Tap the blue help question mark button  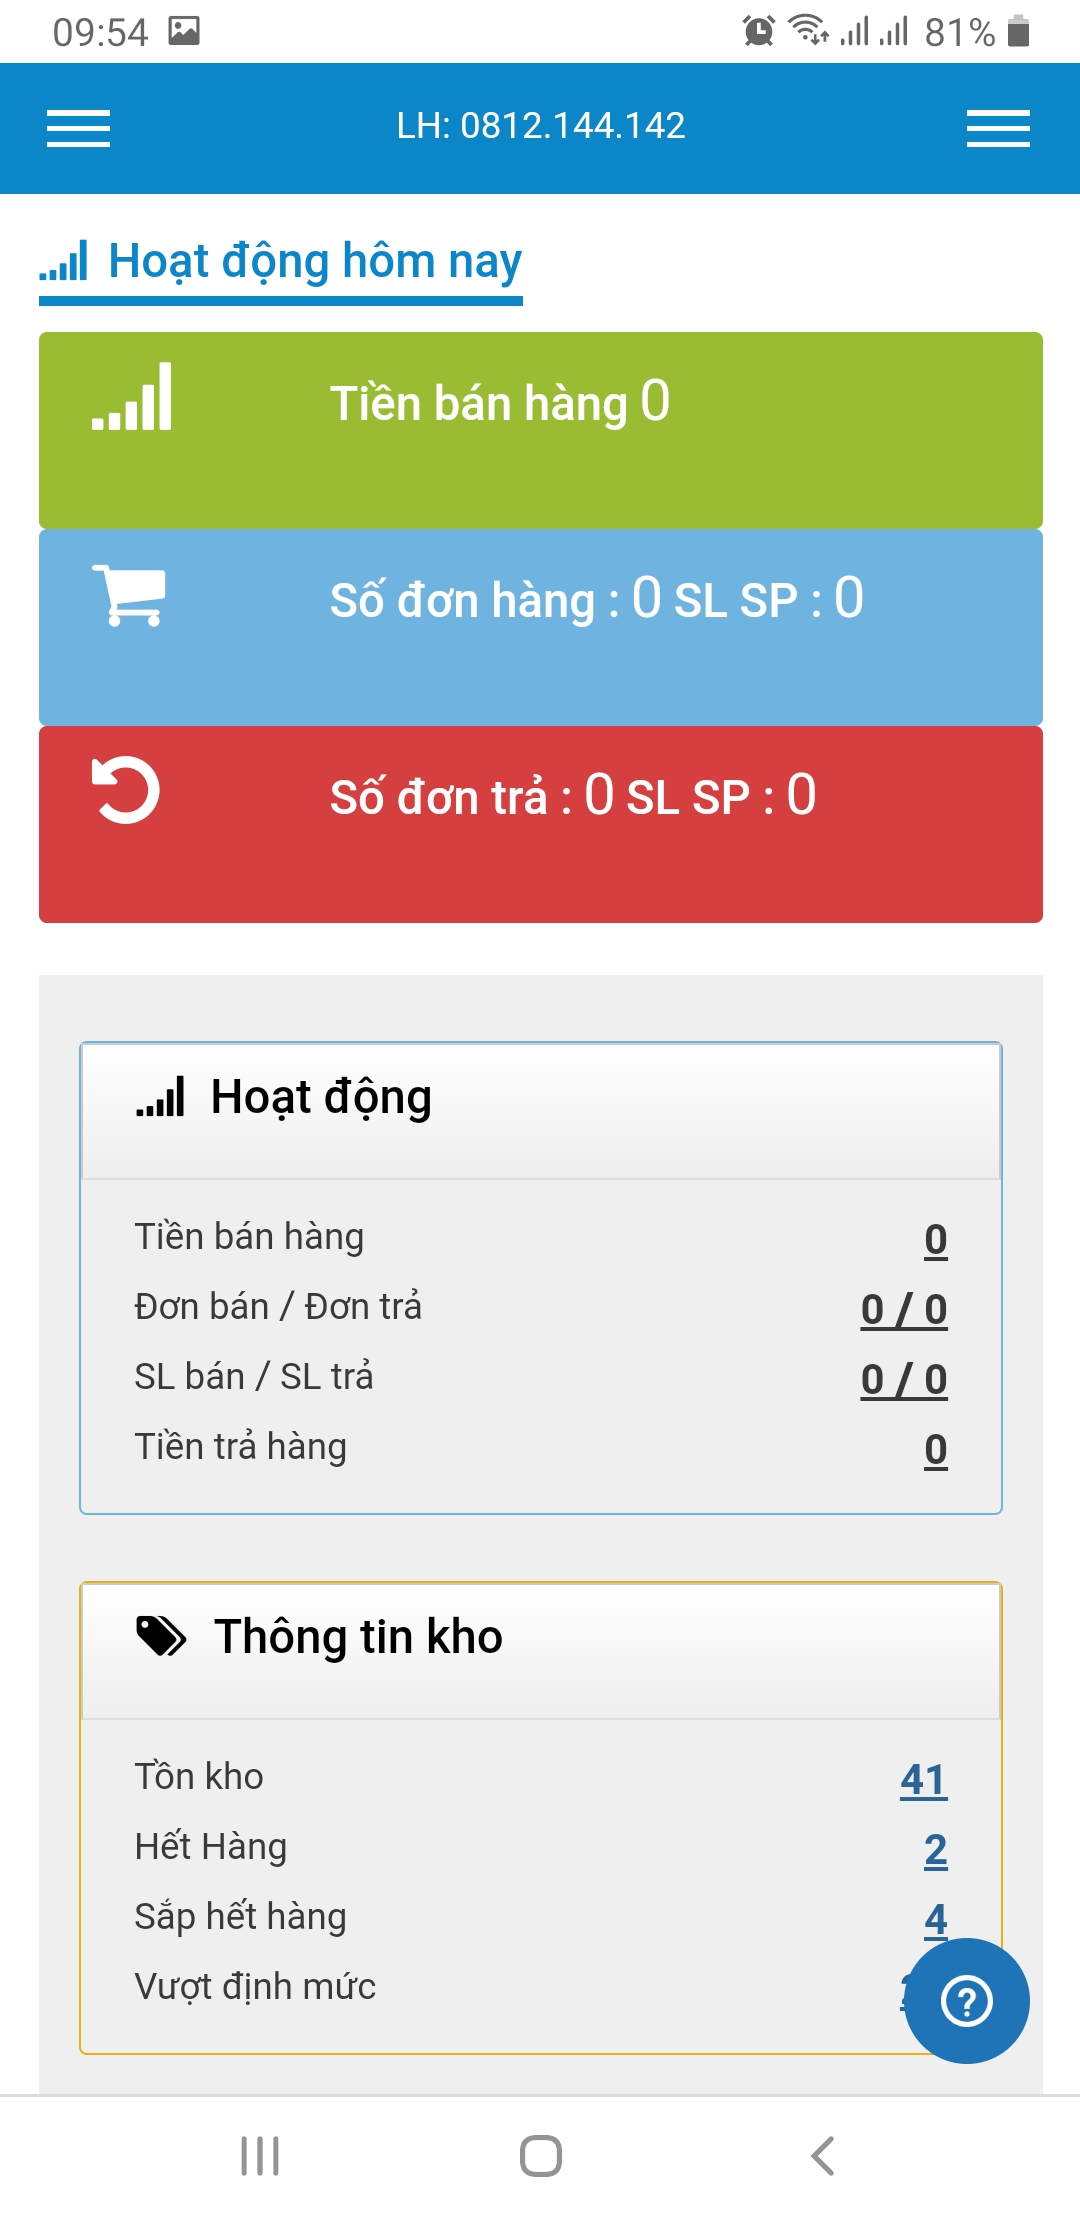pos(966,2001)
